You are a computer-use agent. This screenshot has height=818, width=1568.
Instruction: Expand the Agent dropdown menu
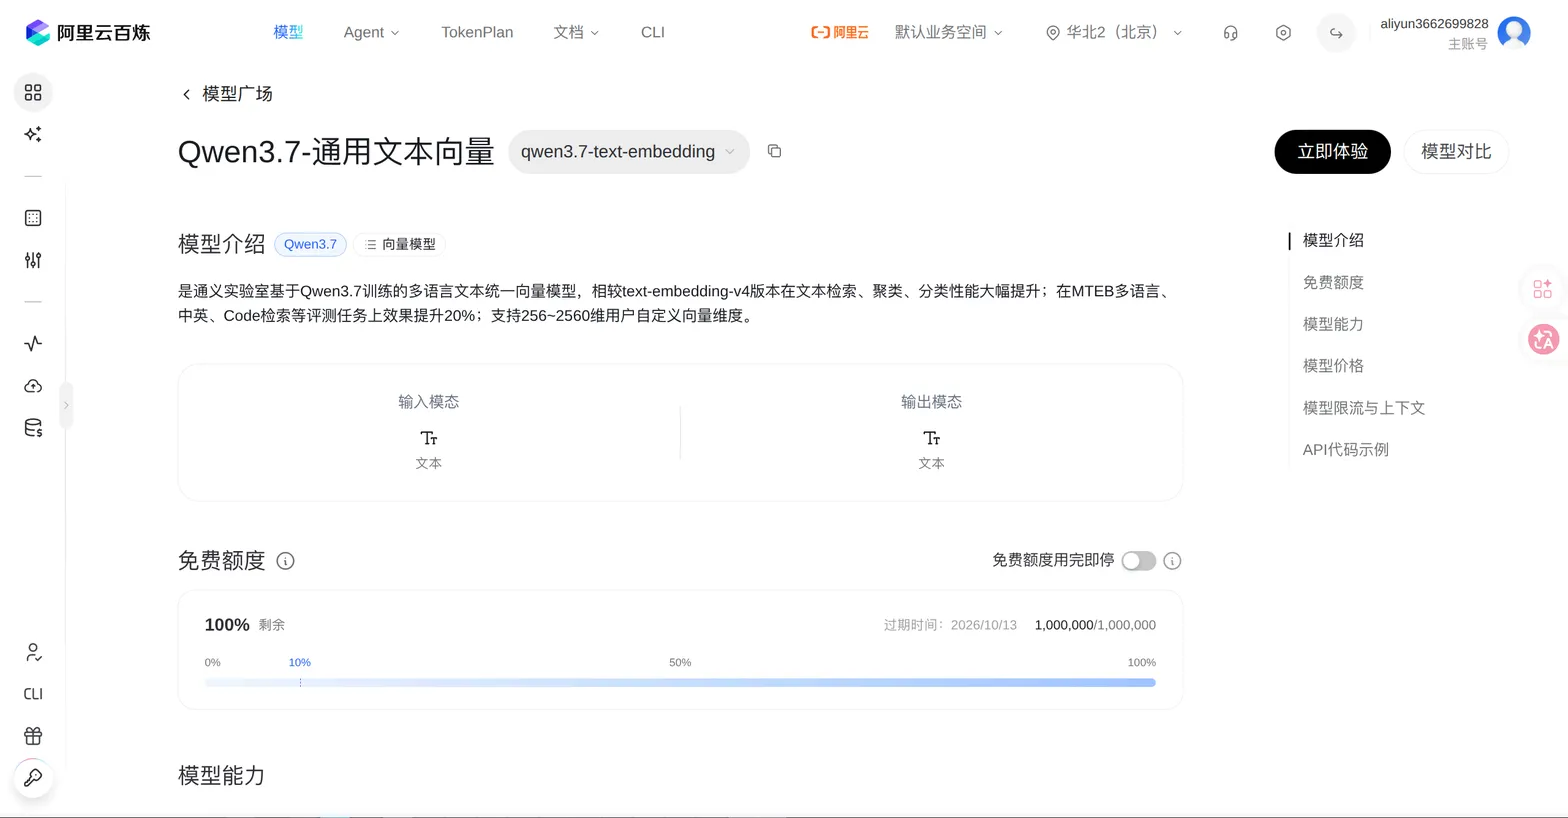point(371,33)
